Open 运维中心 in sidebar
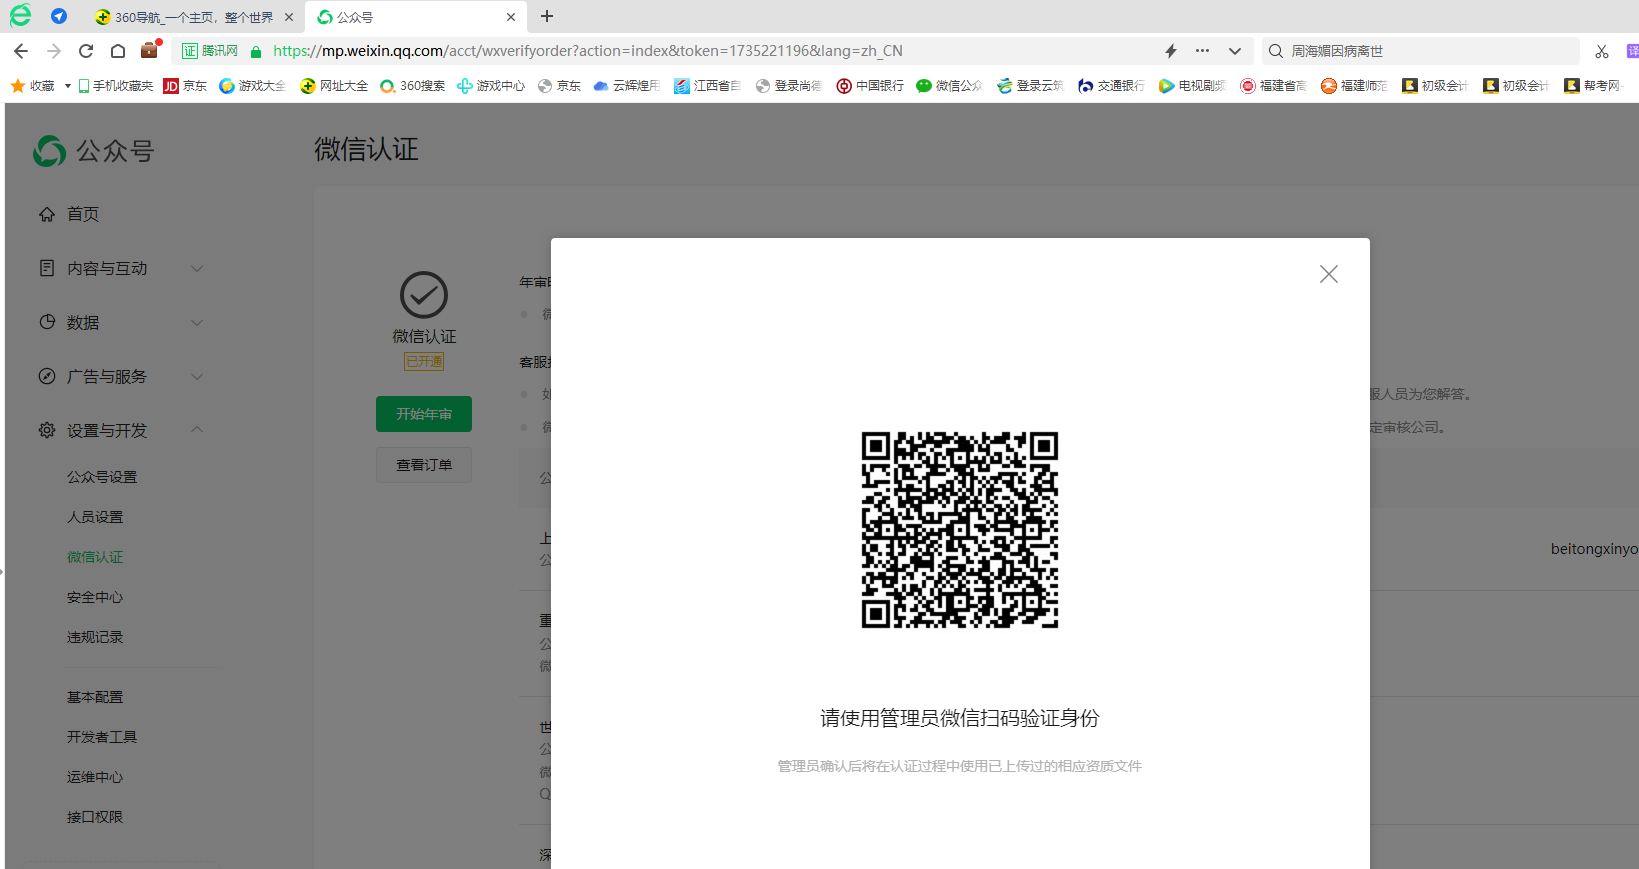Viewport: 1639px width, 869px height. coord(95,777)
